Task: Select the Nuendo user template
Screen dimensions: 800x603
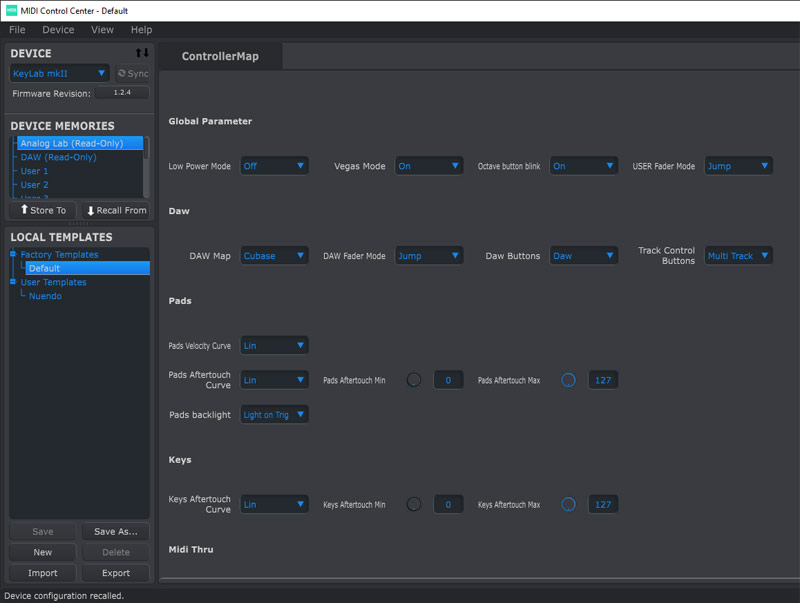Action: [45, 296]
